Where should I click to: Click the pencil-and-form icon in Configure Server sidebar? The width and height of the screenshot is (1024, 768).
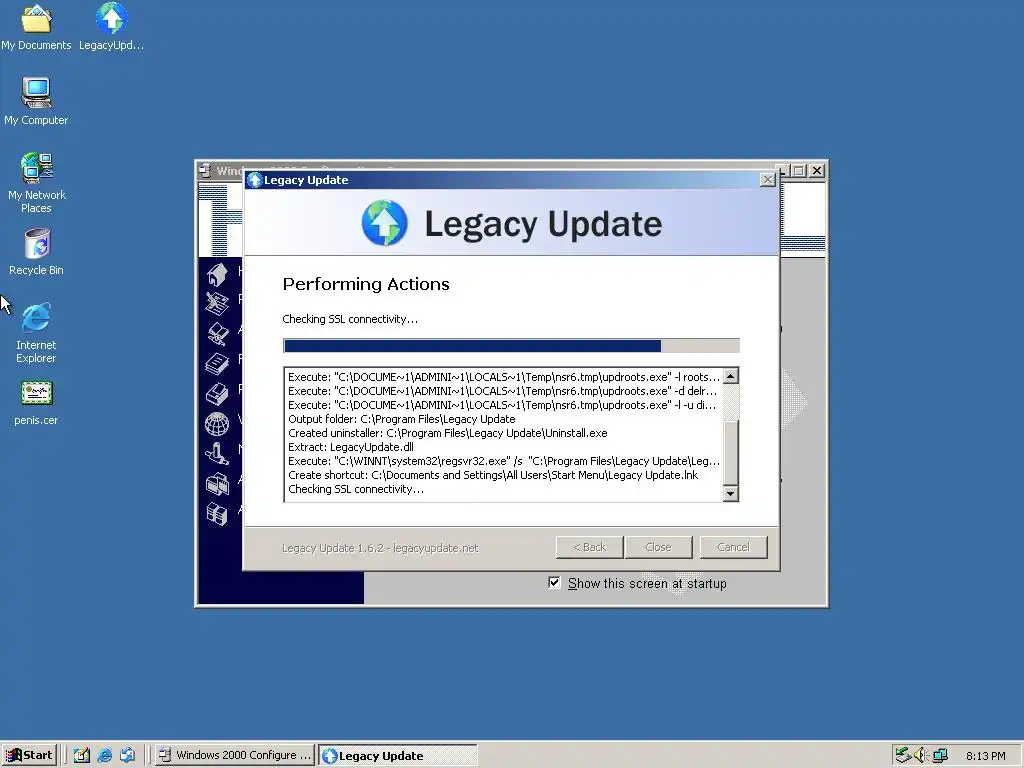[x=217, y=304]
